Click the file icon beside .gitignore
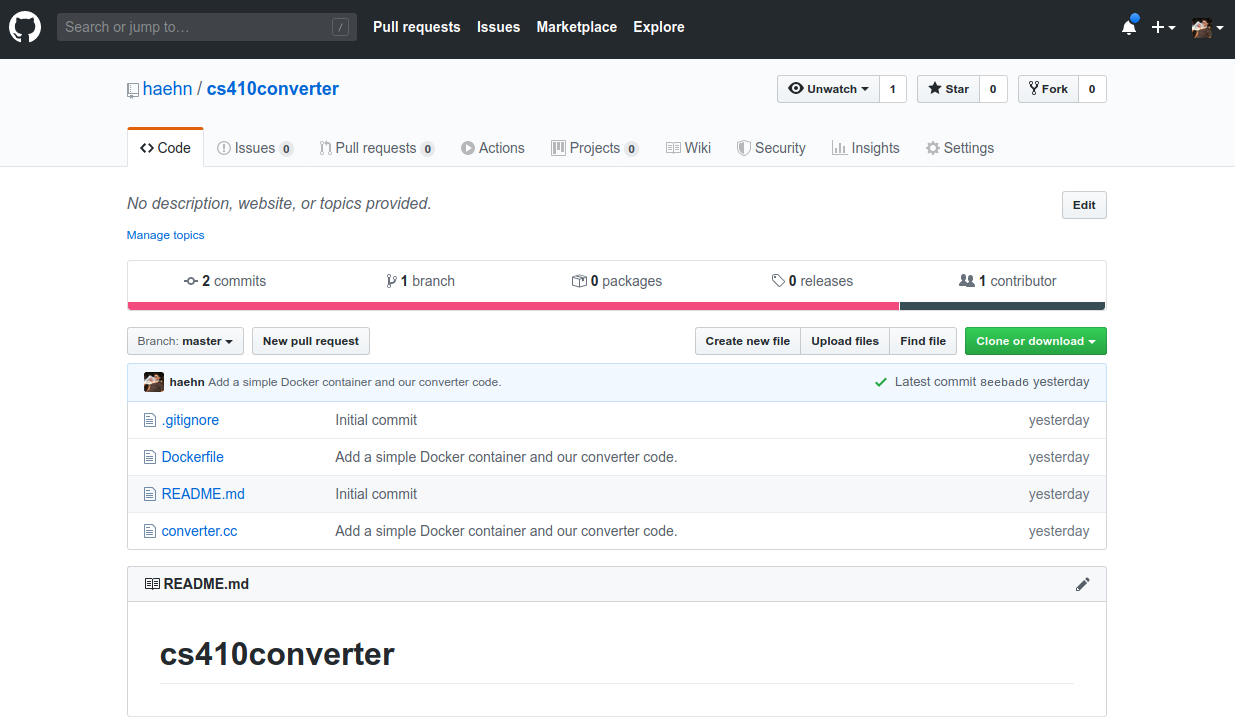 150,420
